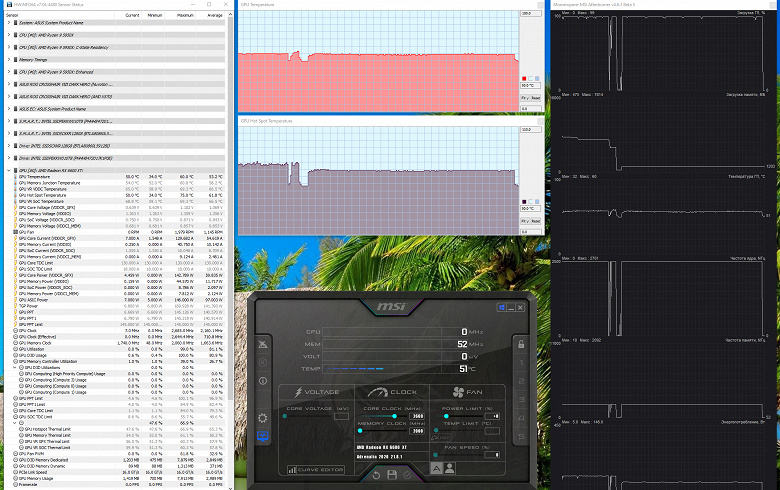Reset settings with the circular arrow icon
The image size is (780, 490).
377,475
